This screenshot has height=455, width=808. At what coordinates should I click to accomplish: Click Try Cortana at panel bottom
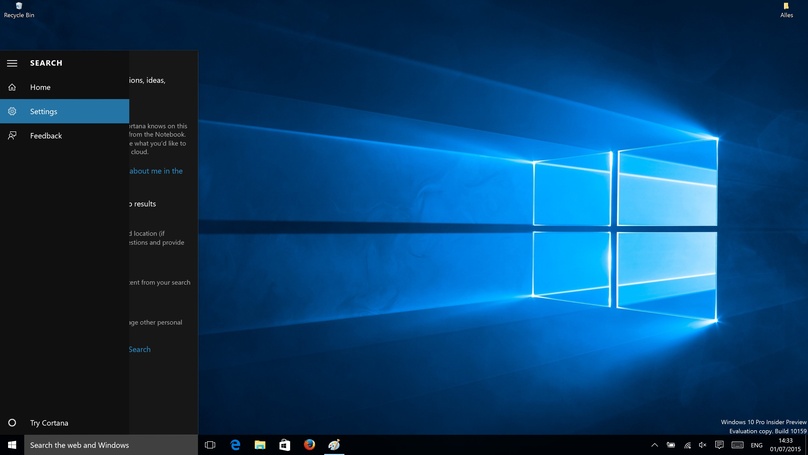tap(49, 423)
